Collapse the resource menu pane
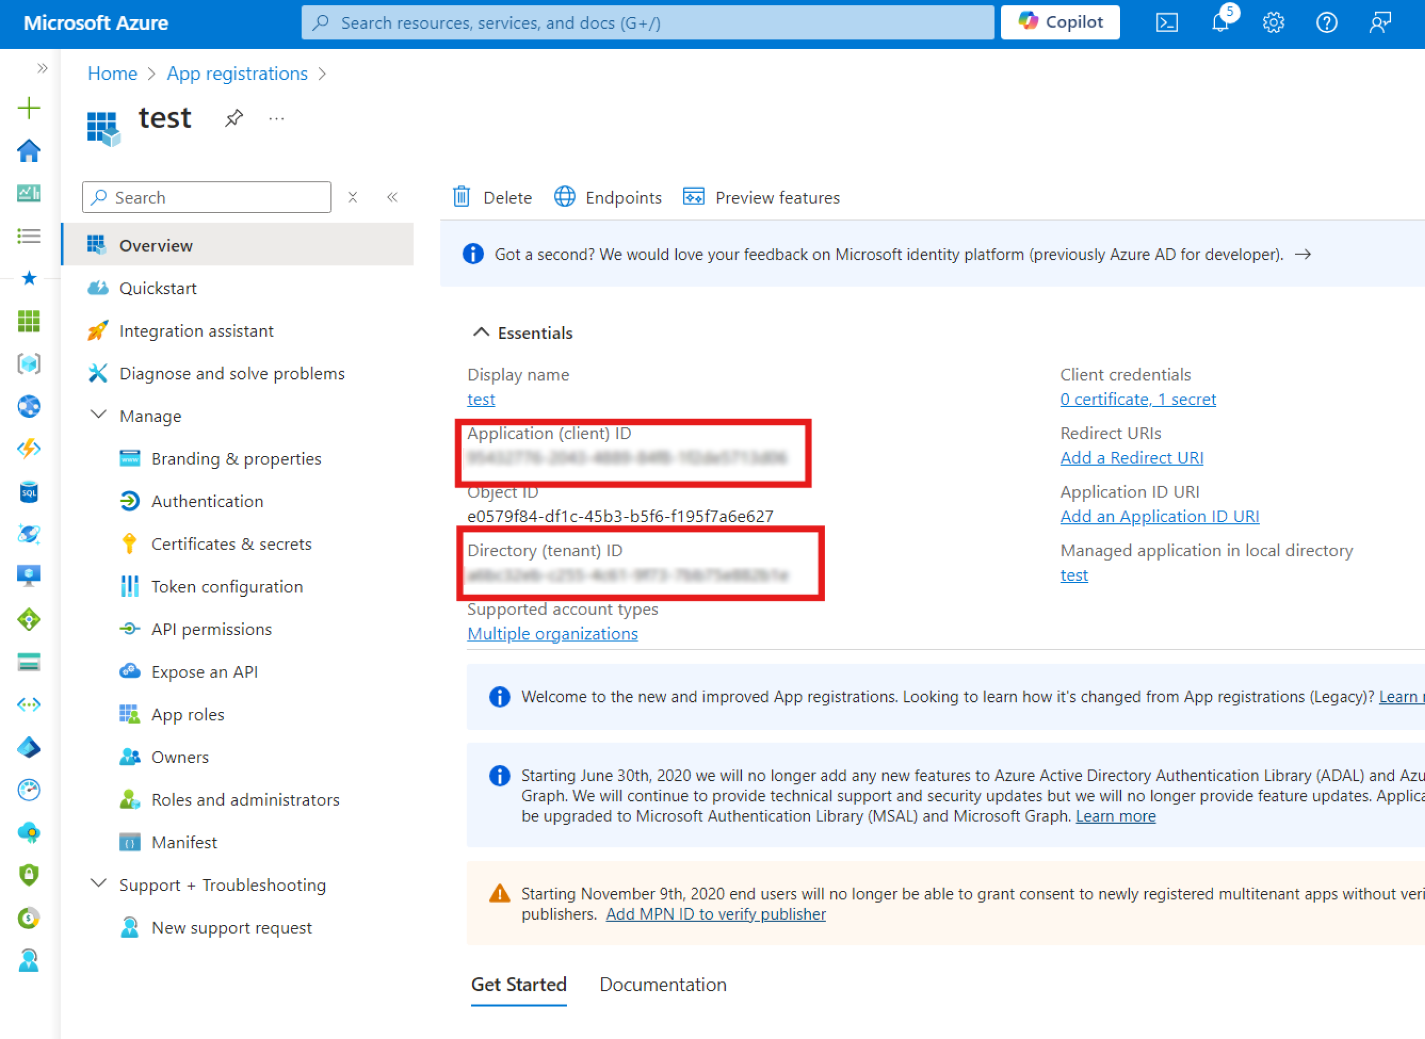 [x=393, y=197]
